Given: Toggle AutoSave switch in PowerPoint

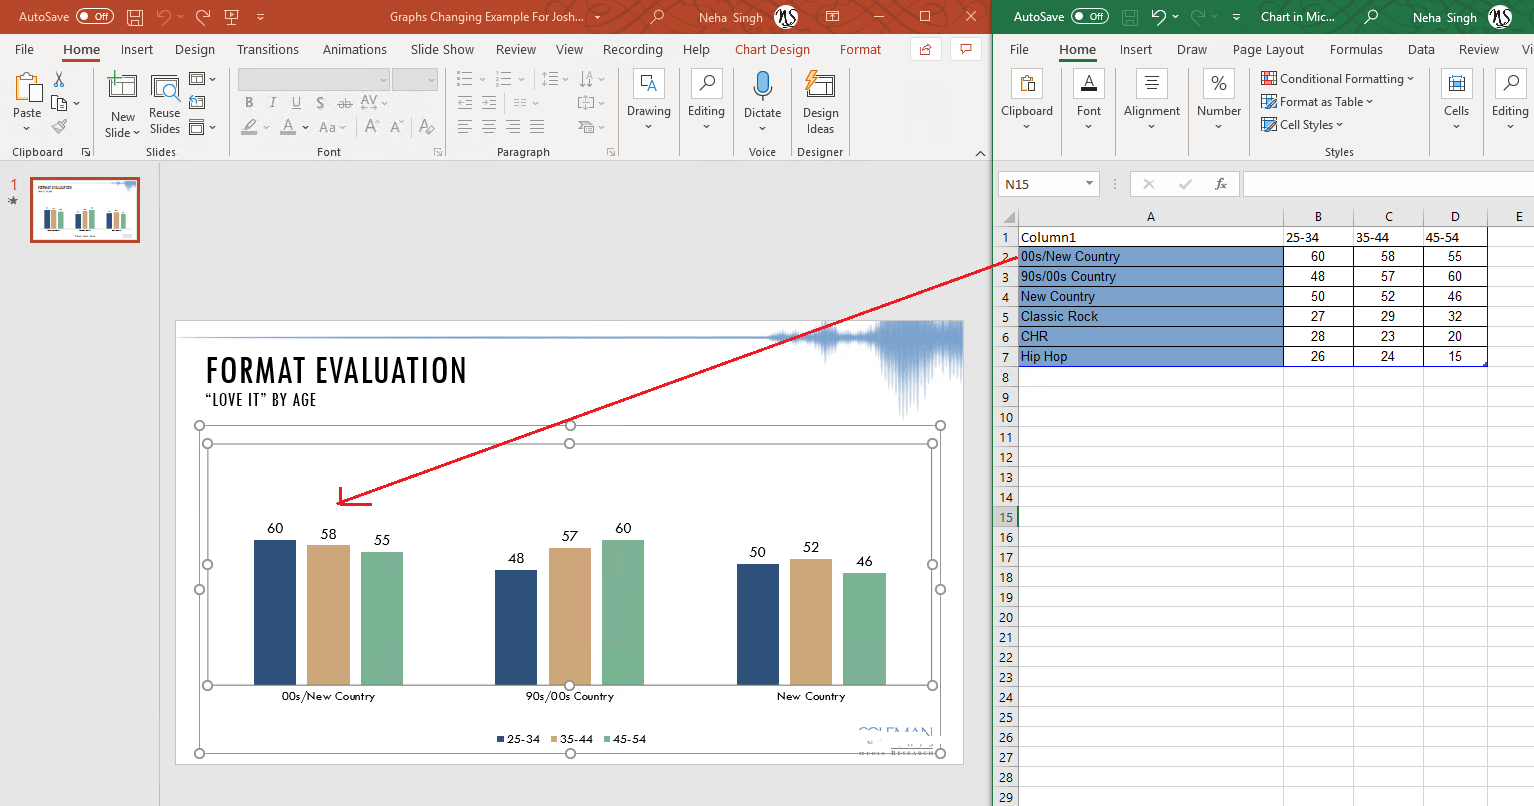Looking at the screenshot, I should point(95,17).
